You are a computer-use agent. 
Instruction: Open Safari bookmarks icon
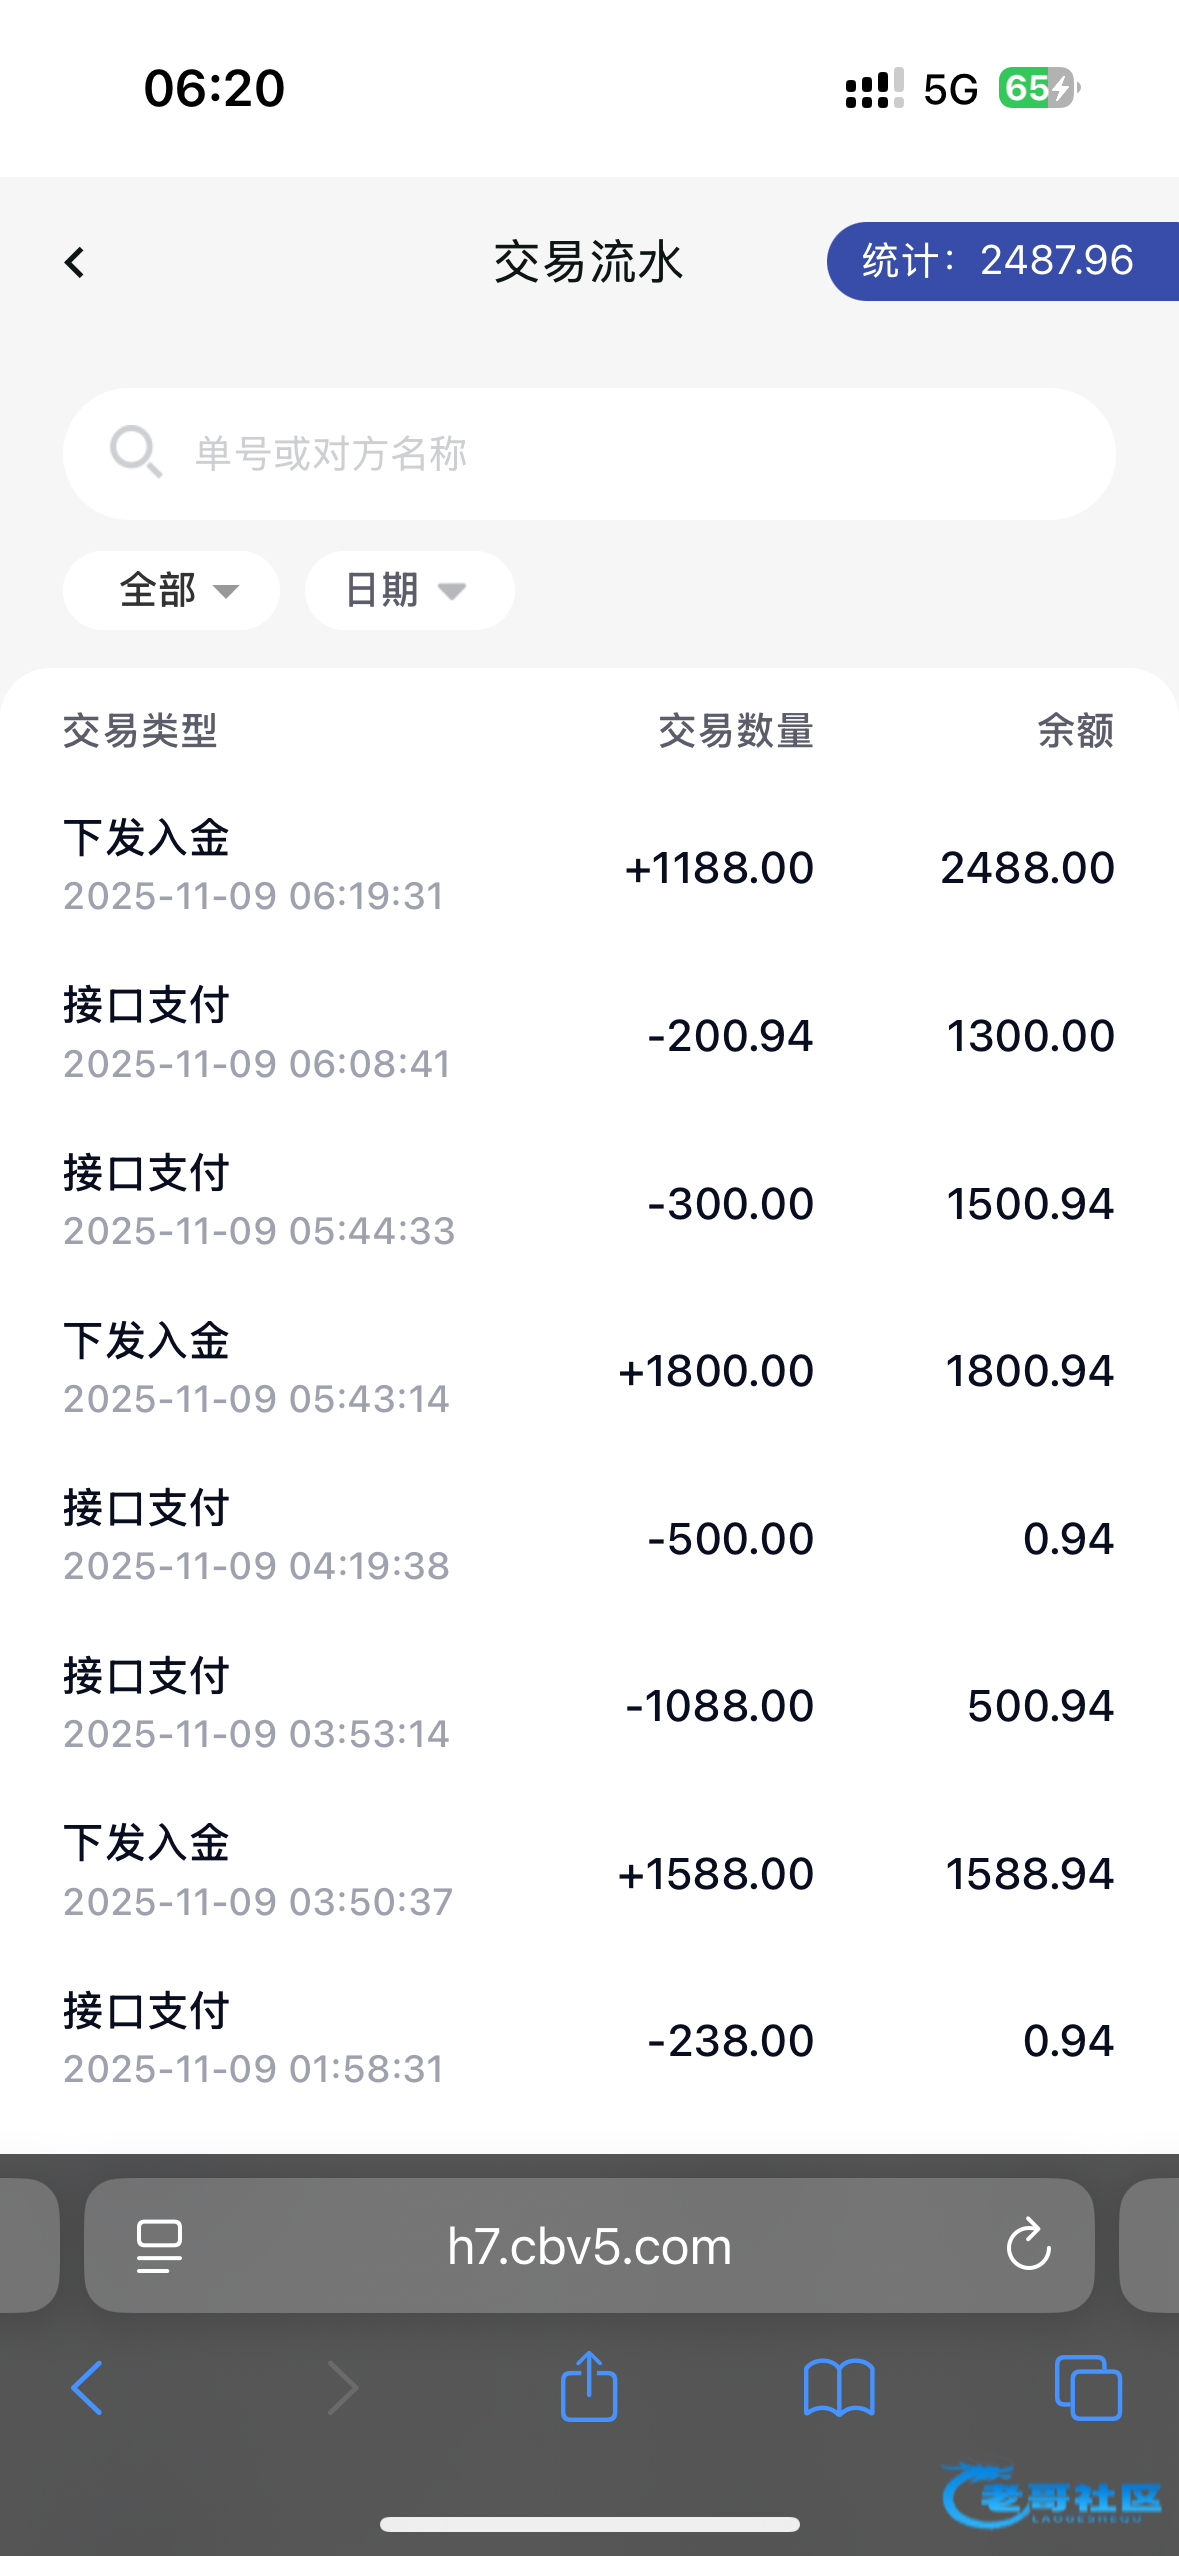click(x=839, y=2388)
